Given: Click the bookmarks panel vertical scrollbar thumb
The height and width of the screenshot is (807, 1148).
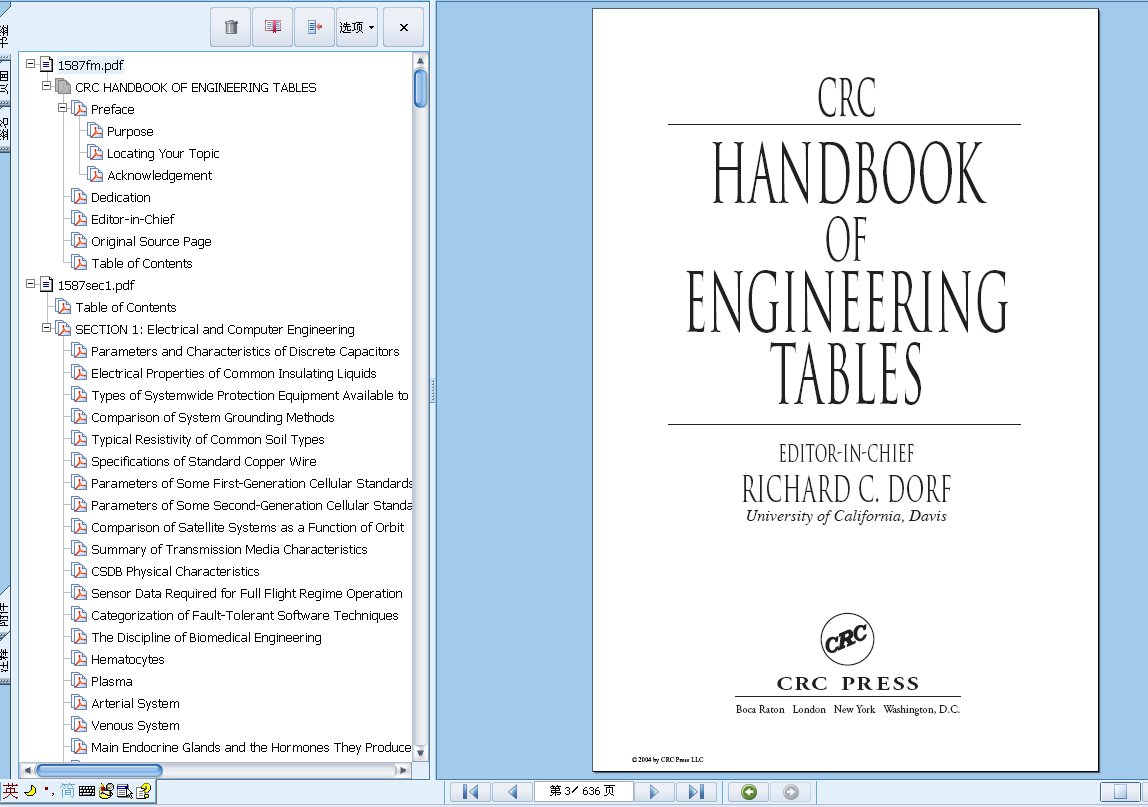Looking at the screenshot, I should (x=420, y=88).
